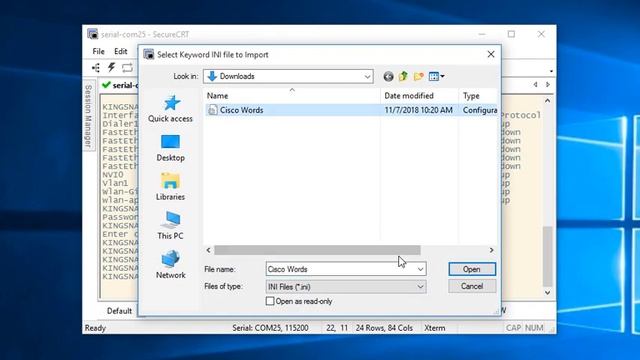Click terminal scrollbar up arrow
This screenshot has height=360, width=640.
click(548, 100)
